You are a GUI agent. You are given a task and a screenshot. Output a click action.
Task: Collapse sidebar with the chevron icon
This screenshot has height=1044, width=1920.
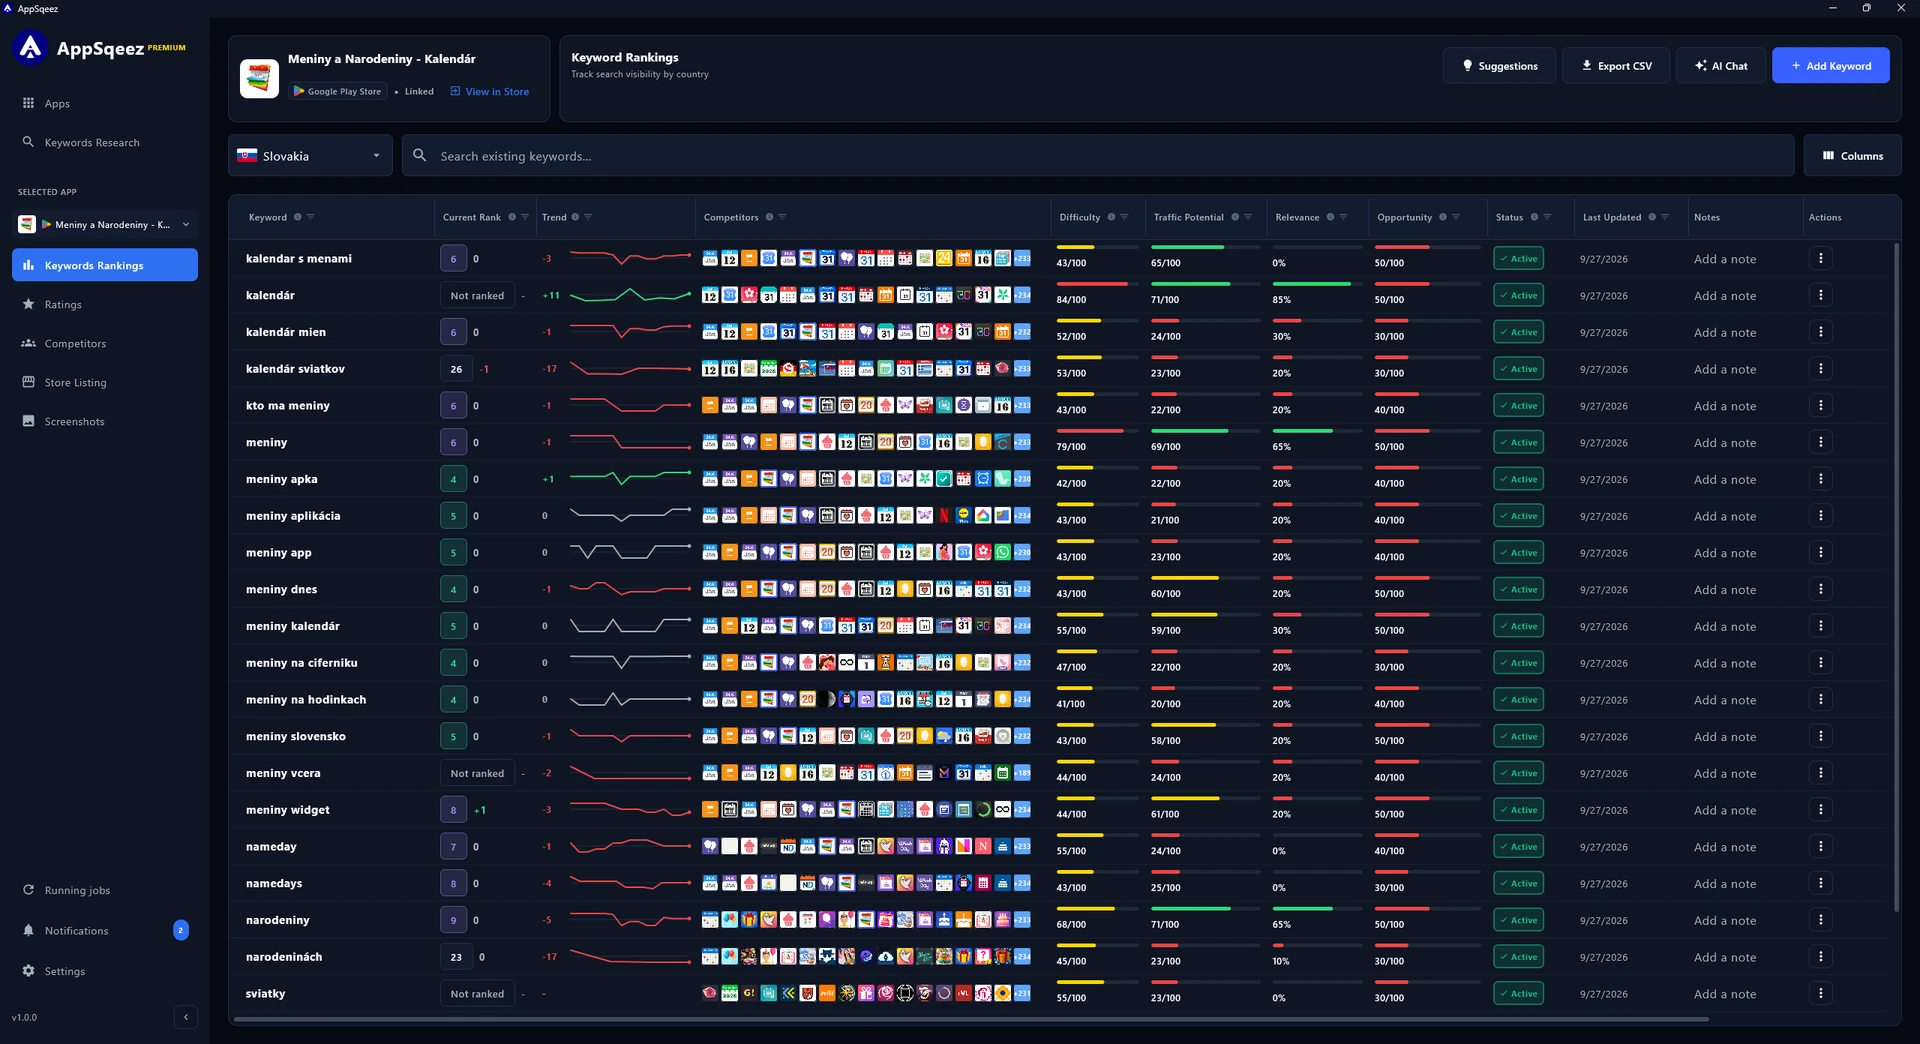185,1017
